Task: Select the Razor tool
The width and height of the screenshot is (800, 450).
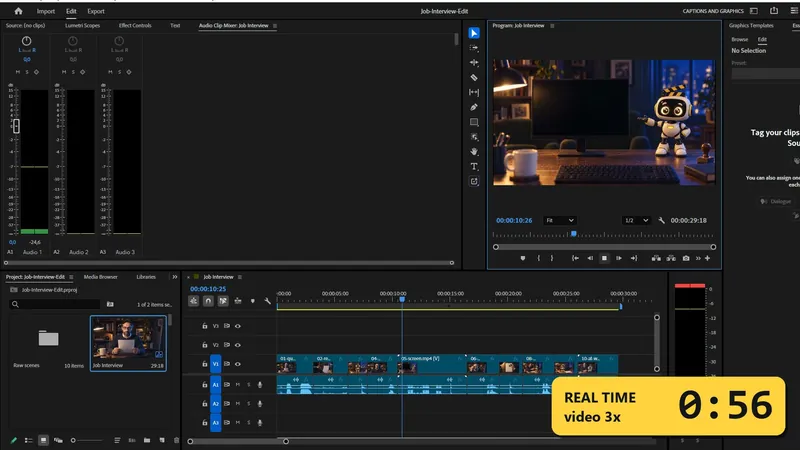Action: point(474,78)
